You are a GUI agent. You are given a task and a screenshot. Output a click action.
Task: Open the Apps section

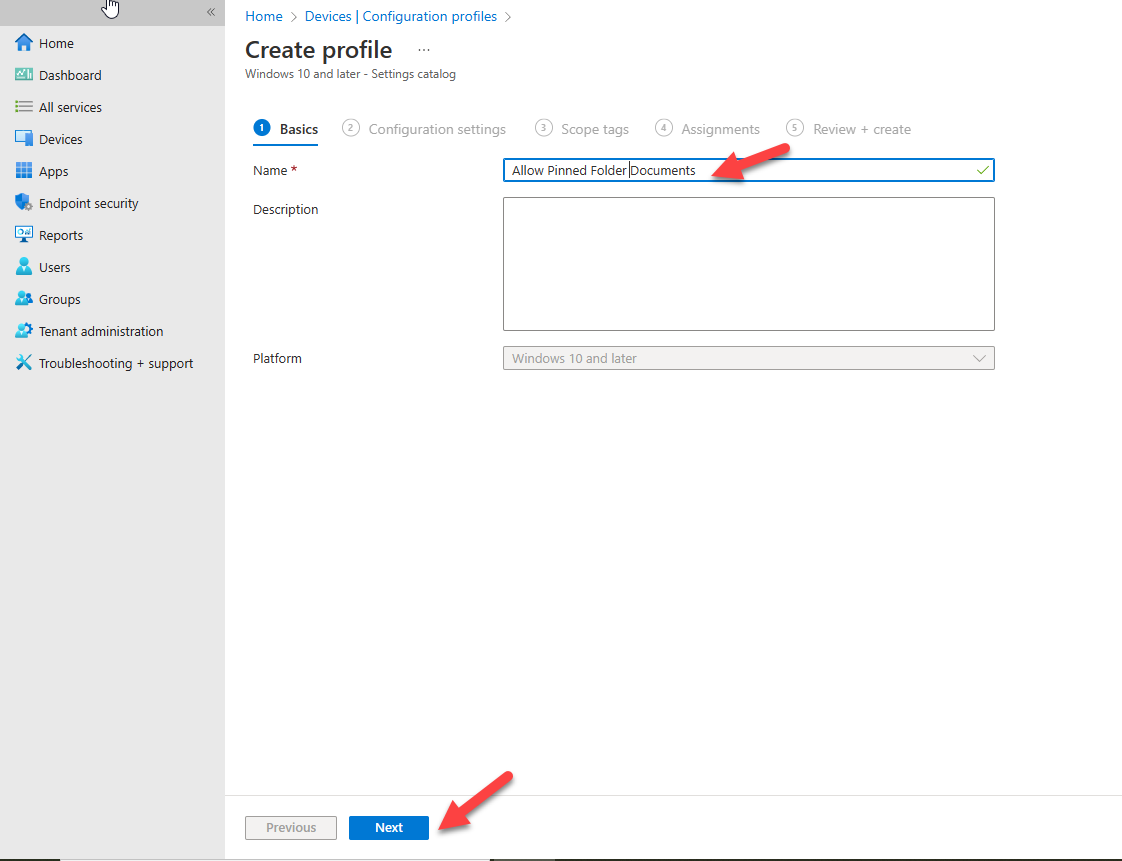(x=22, y=171)
